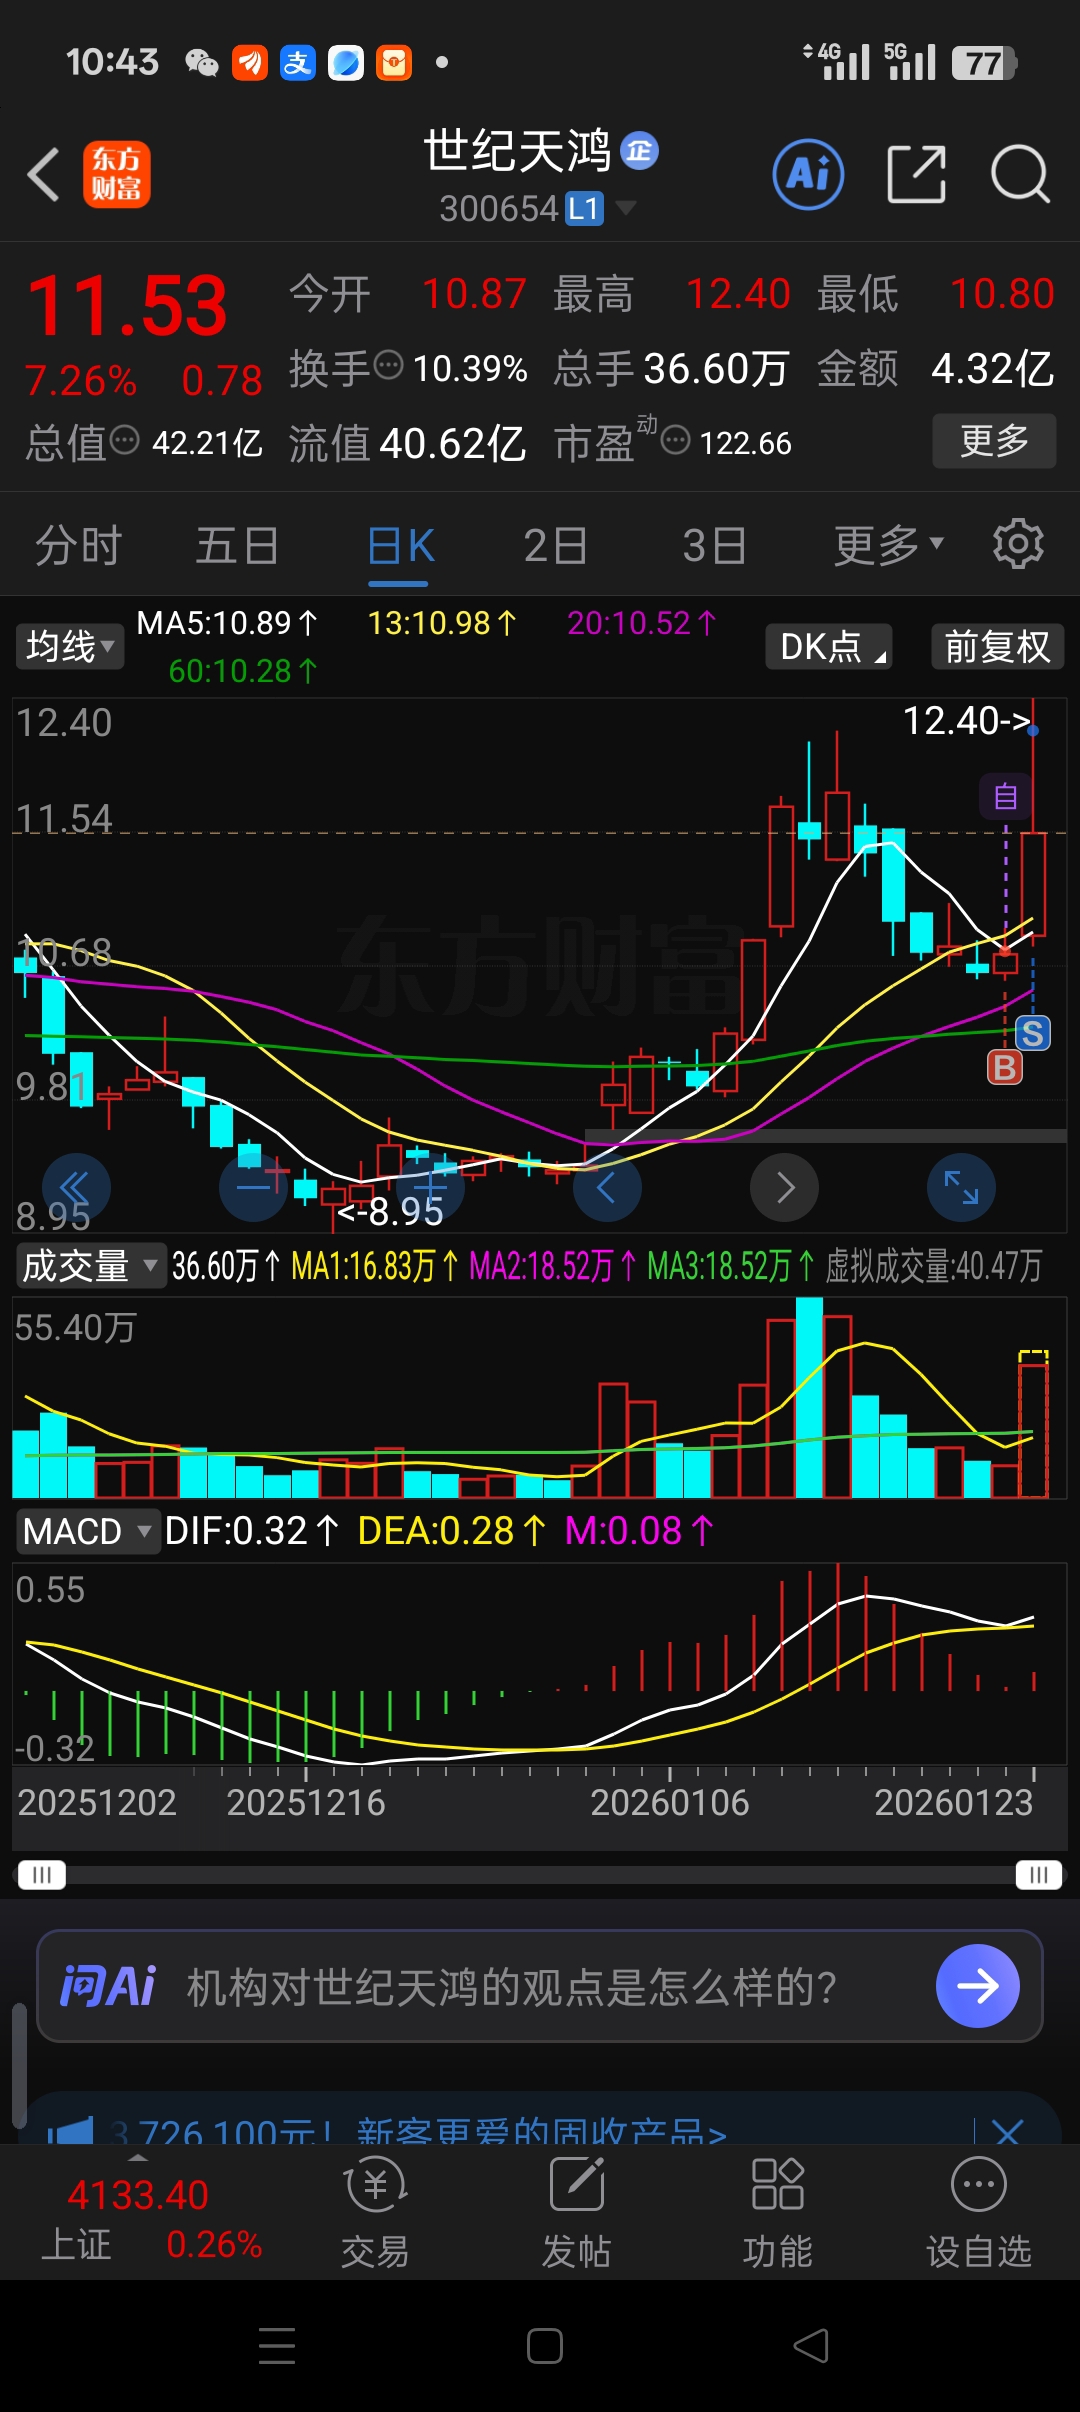This screenshot has width=1080, height=2412.
Task: Tap 更多 button for more quote data
Action: [x=994, y=440]
